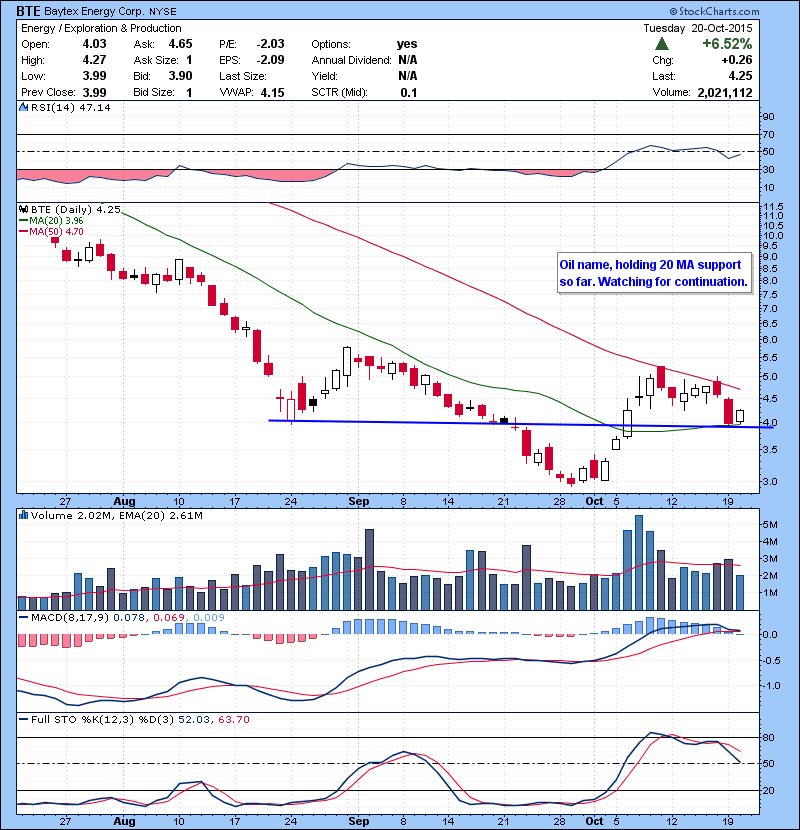Select the Open value 4.03
The height and width of the screenshot is (830, 800).
click(94, 44)
